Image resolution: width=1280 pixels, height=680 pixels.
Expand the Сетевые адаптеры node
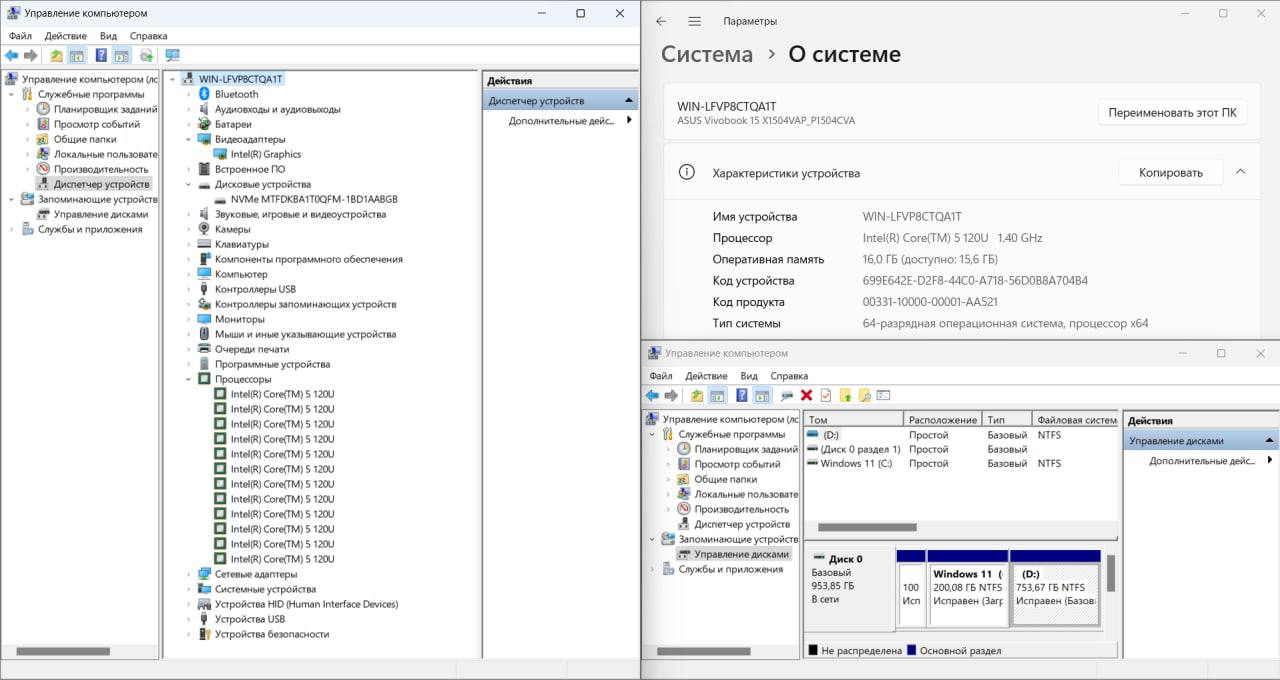point(188,574)
